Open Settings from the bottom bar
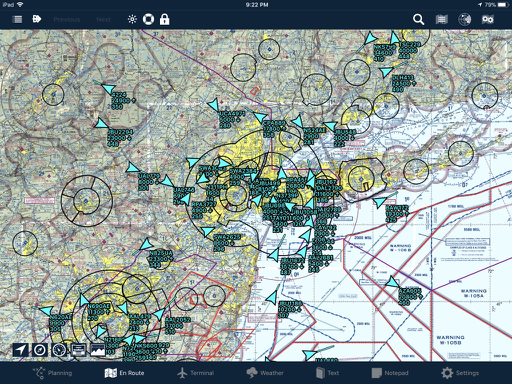 tap(460, 373)
